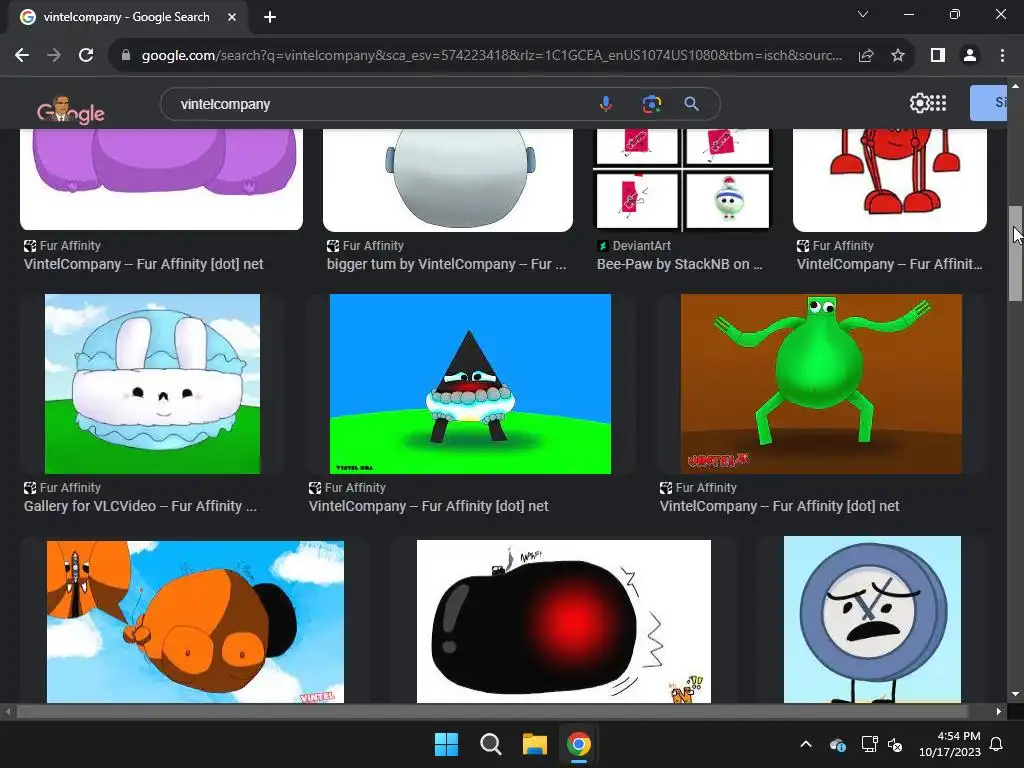Open Windows taskbar Search

(490, 744)
